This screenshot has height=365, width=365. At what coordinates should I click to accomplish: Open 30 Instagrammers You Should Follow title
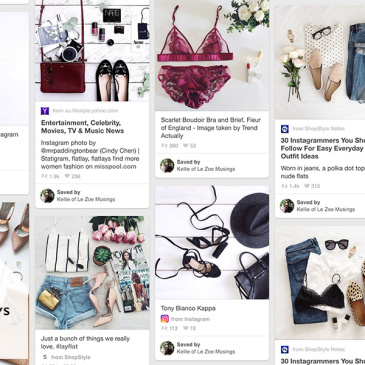[x=323, y=148]
